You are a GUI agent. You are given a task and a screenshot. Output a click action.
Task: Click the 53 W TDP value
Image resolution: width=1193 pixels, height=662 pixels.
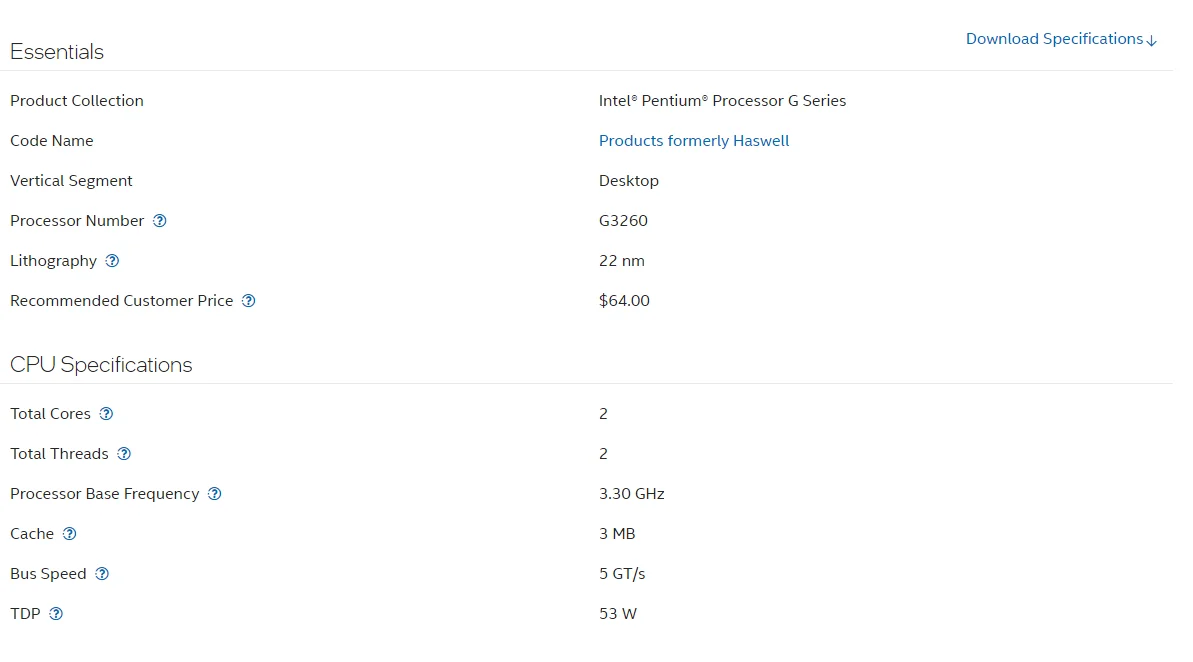(617, 614)
